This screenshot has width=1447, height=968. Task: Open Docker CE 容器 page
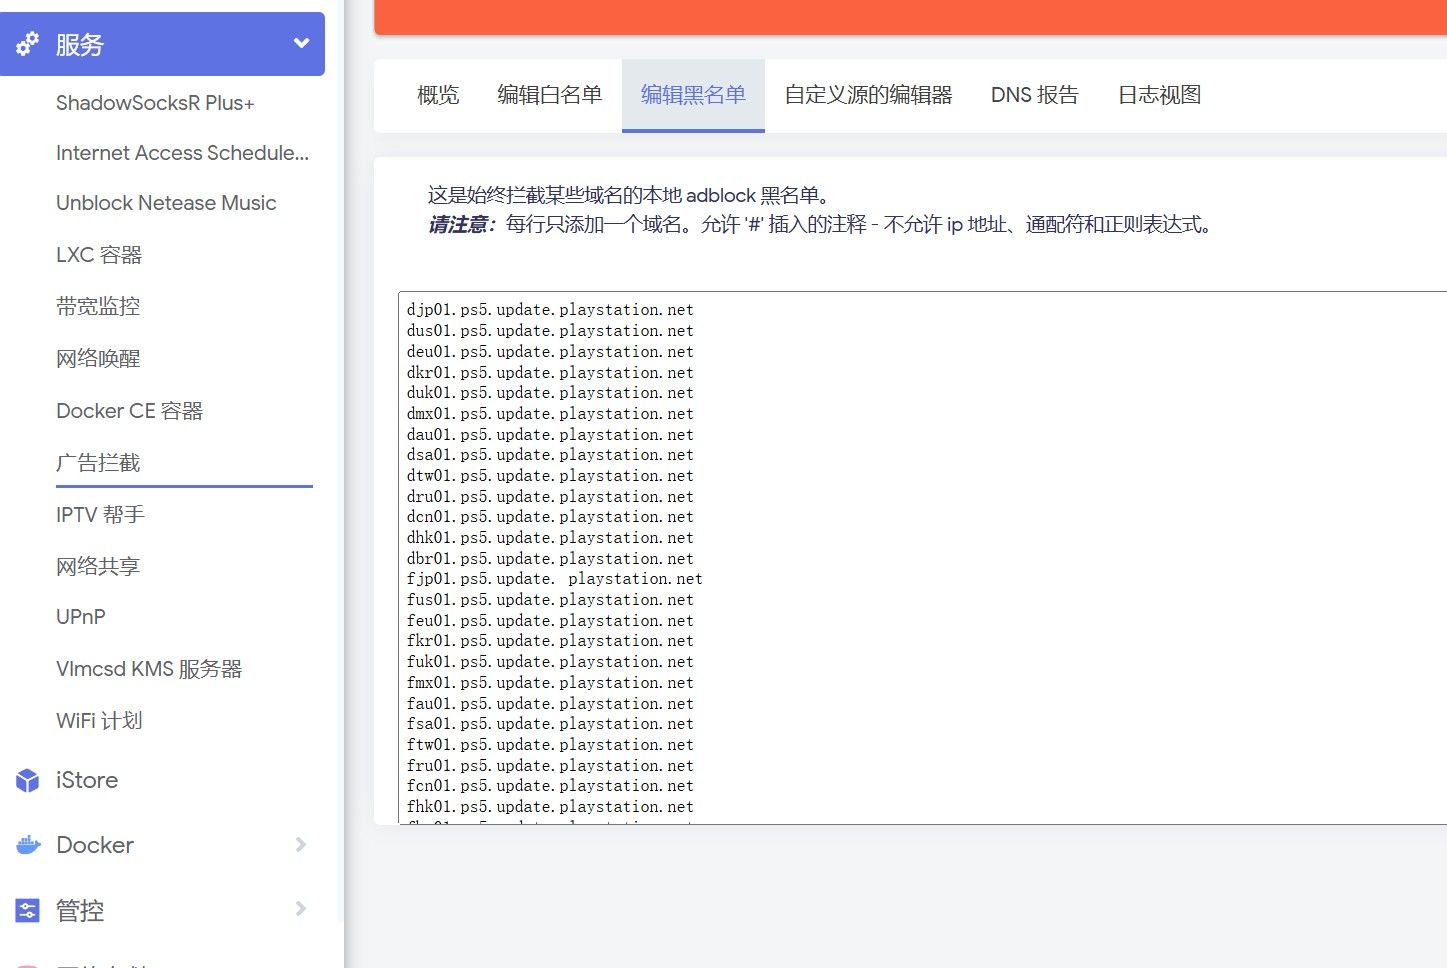130,411
